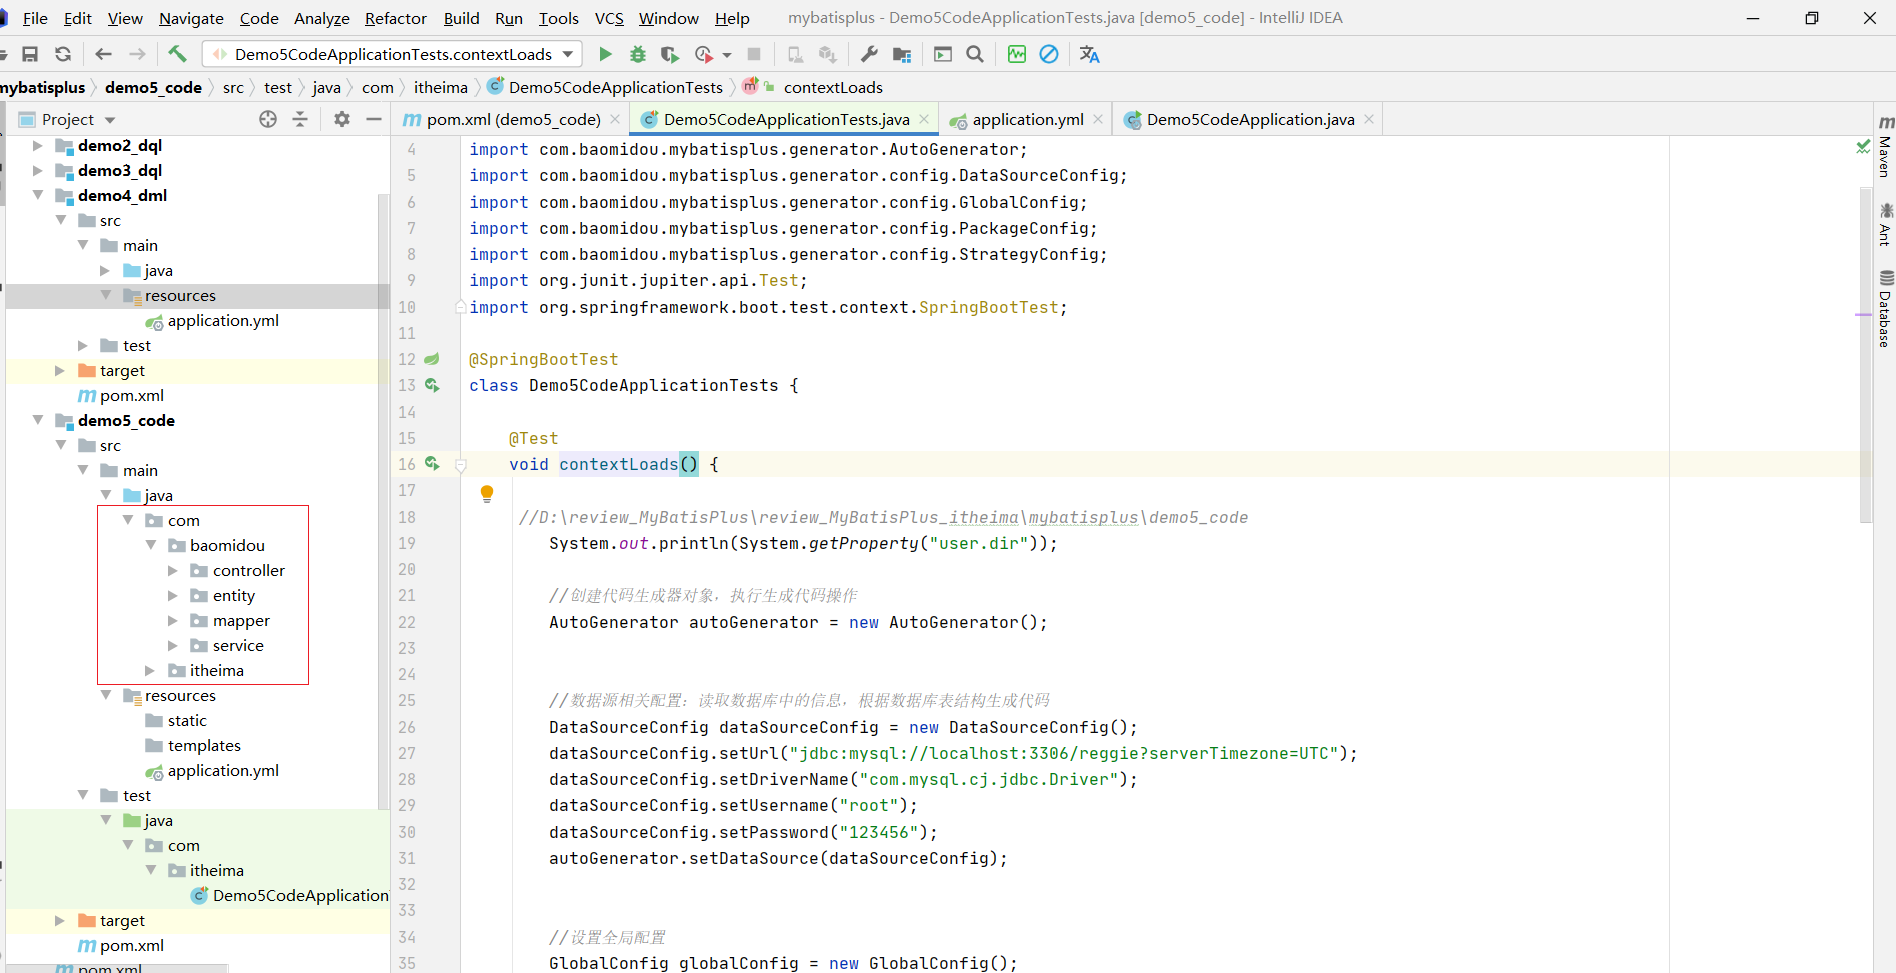Click the Save All toolbar icon
This screenshot has width=1896, height=973.
(x=30, y=54)
